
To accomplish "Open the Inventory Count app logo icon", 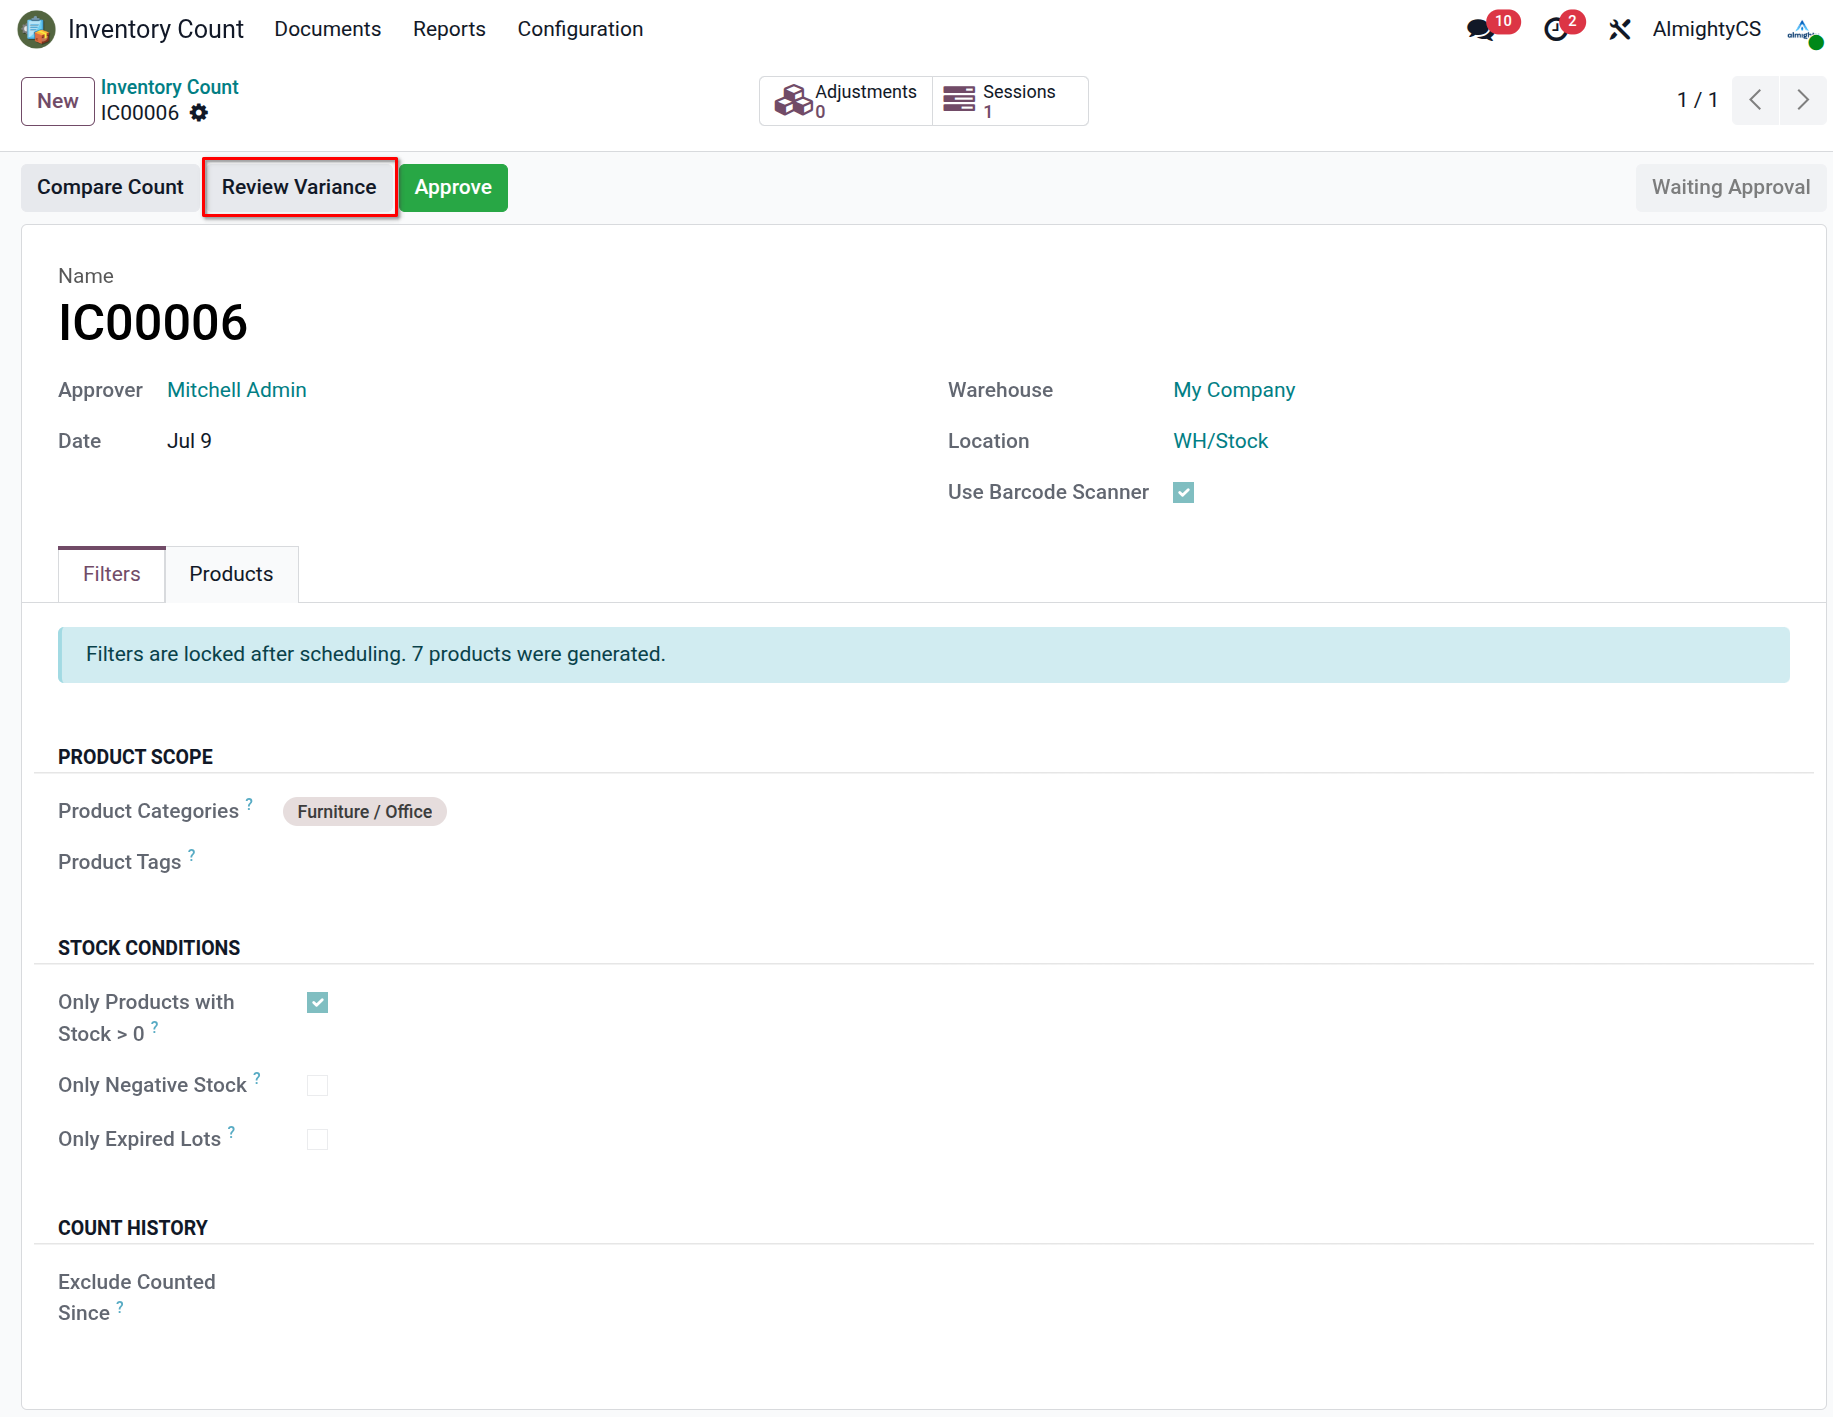I will coord(37,29).
